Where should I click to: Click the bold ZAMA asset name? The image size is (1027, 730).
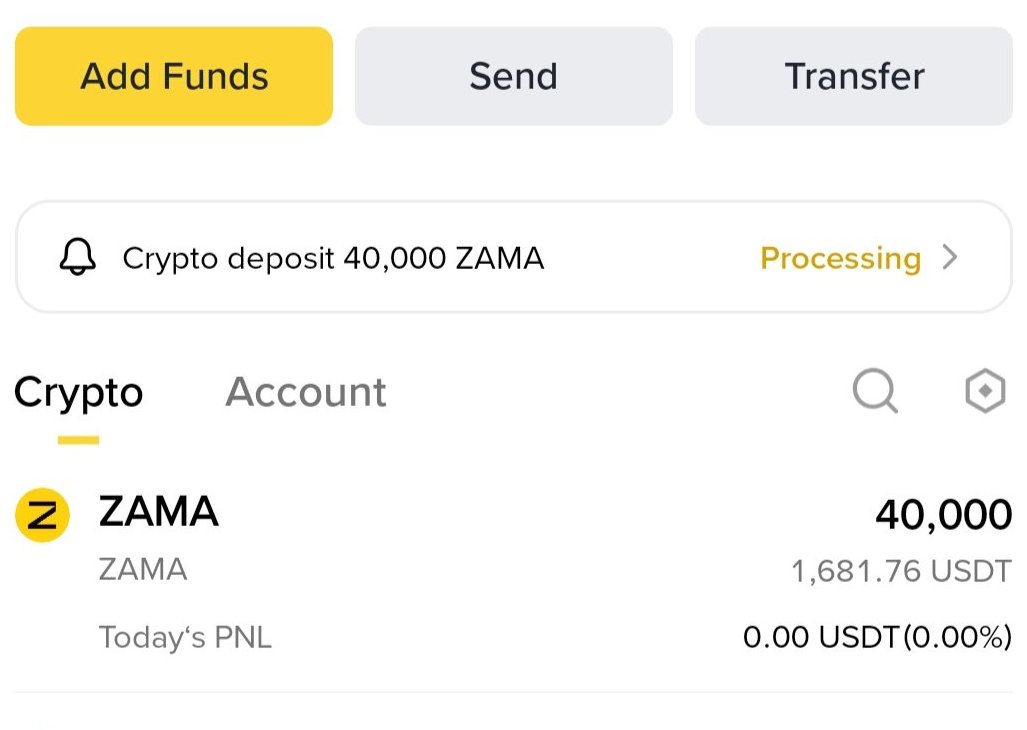[158, 512]
